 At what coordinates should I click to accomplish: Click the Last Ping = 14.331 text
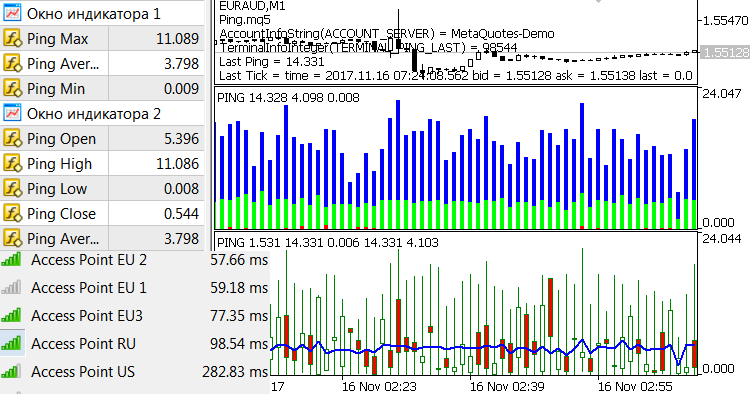tap(272, 62)
